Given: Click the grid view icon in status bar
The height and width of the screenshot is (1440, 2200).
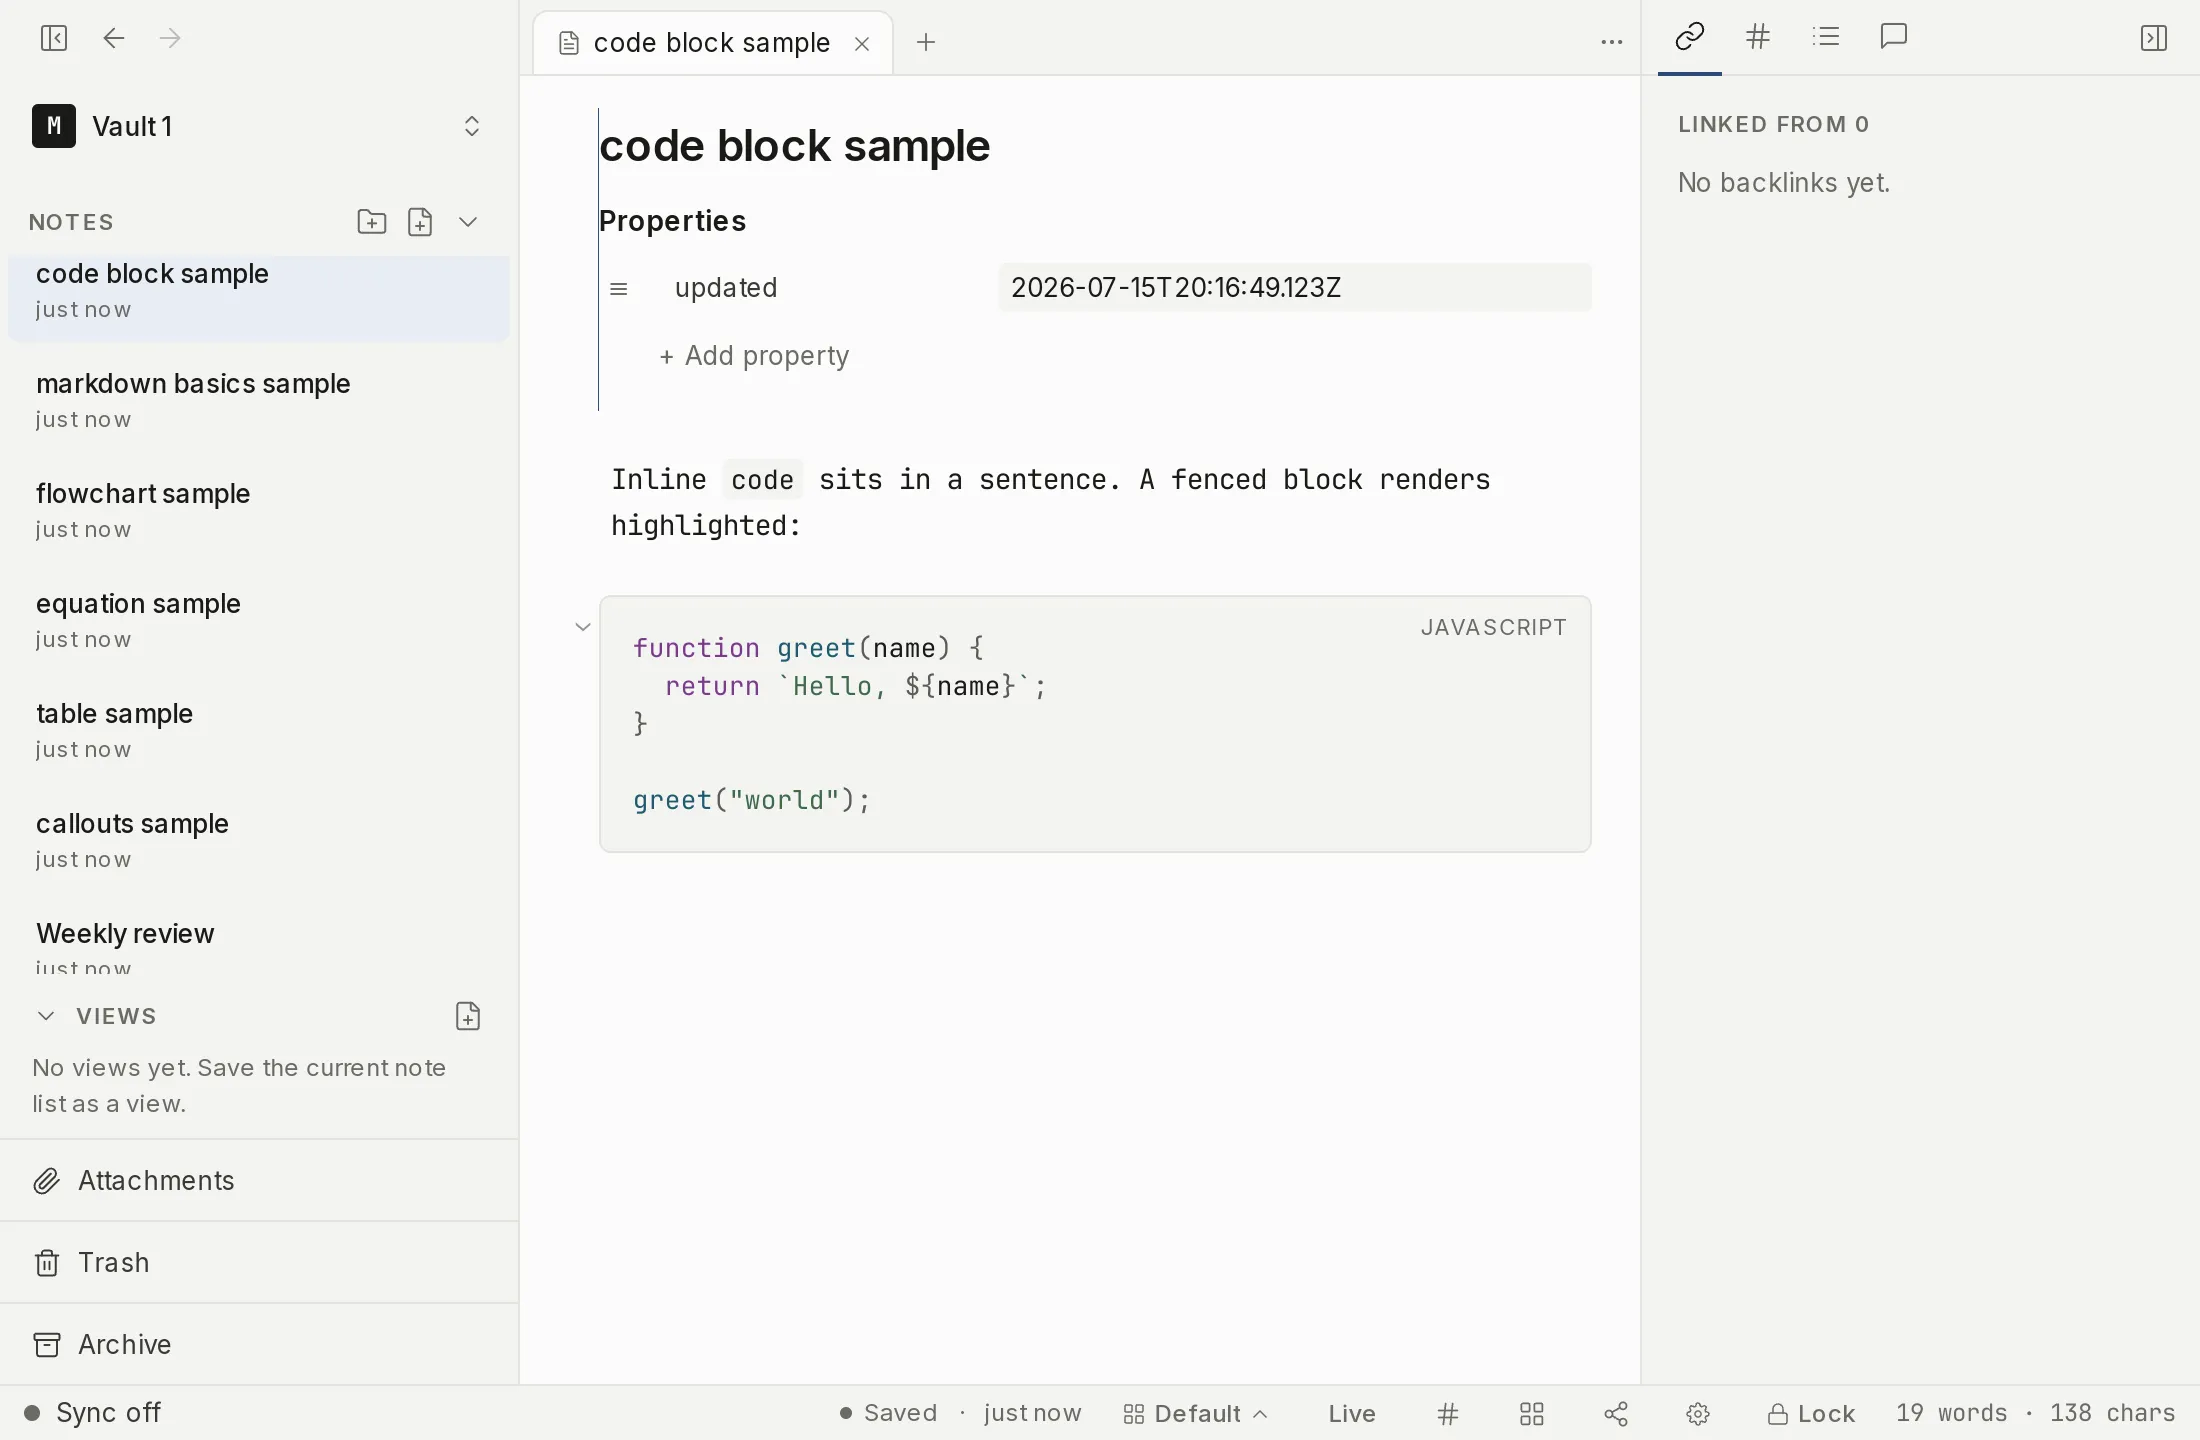Looking at the screenshot, I should [x=1532, y=1413].
